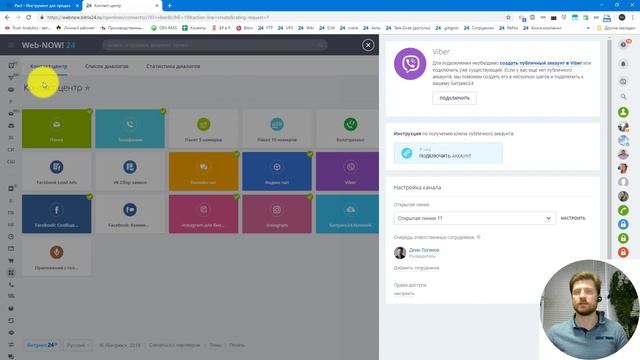Click the Bitrix24 logo in footer
Image resolution: width=640 pixels, height=360 pixels.
pyautogui.click(x=42, y=345)
